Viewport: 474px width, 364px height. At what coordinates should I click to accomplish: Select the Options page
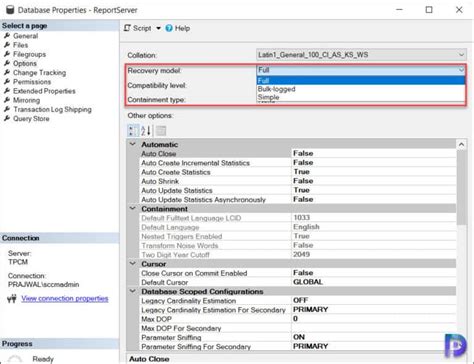[x=25, y=63]
